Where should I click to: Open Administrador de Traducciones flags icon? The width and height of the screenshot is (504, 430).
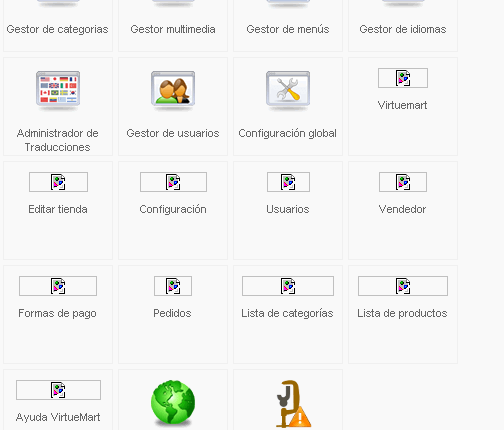[58, 90]
